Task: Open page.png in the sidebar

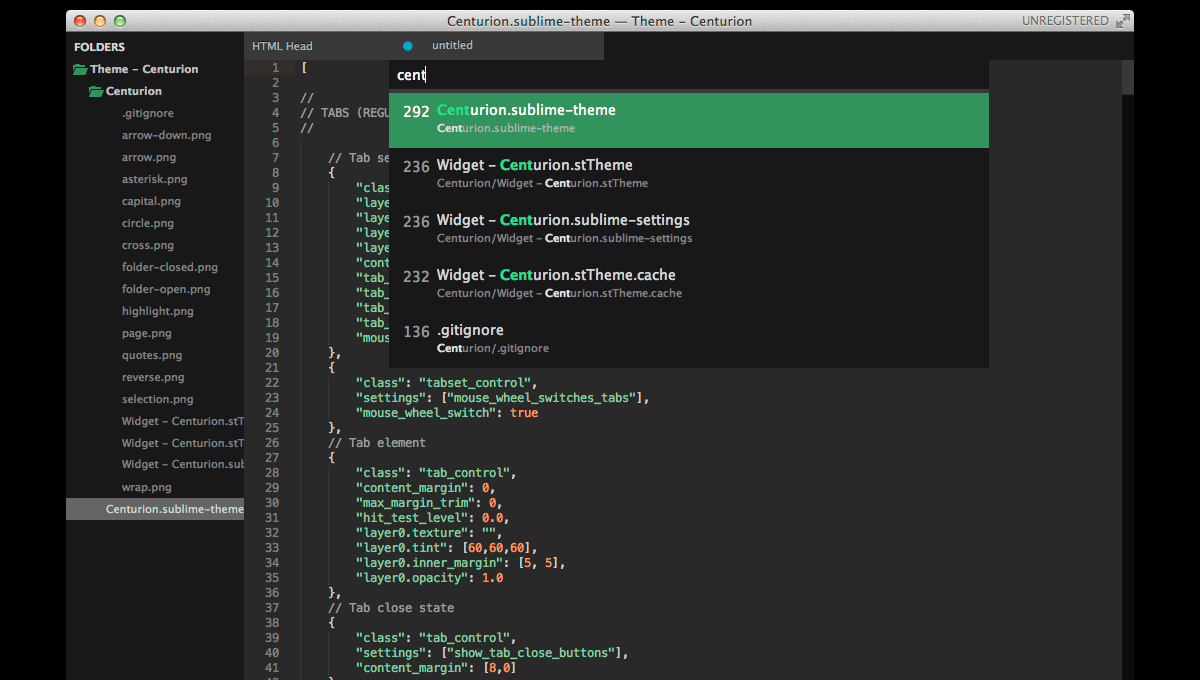Action: (147, 333)
